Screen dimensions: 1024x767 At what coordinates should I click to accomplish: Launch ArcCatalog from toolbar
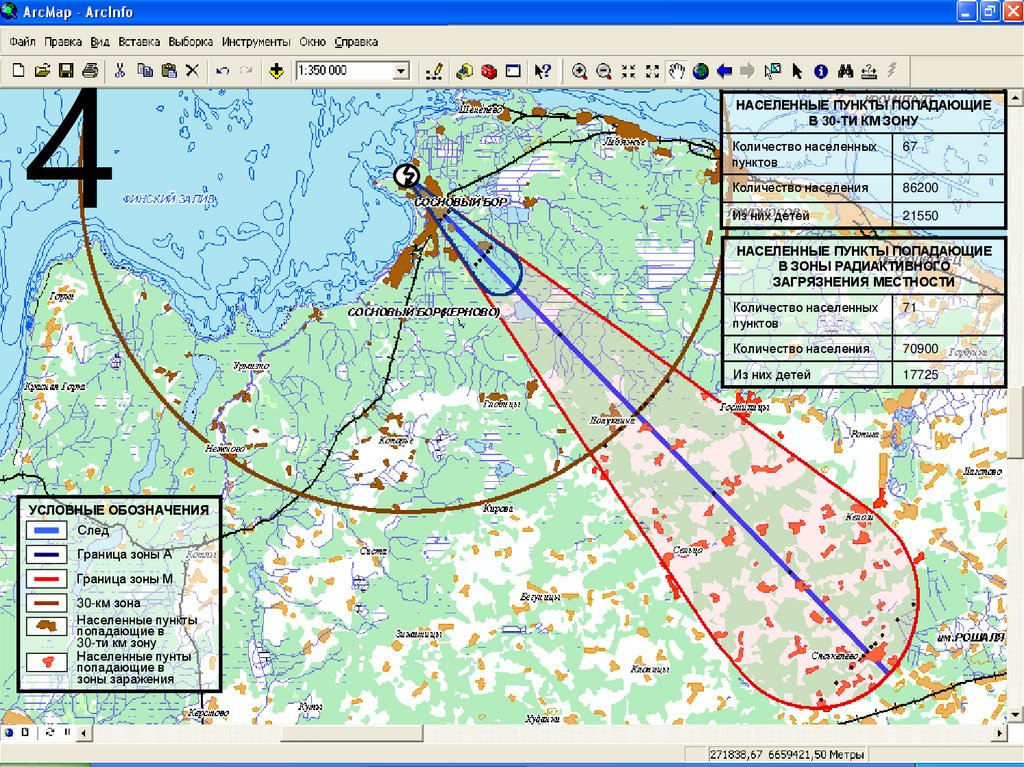(x=464, y=71)
